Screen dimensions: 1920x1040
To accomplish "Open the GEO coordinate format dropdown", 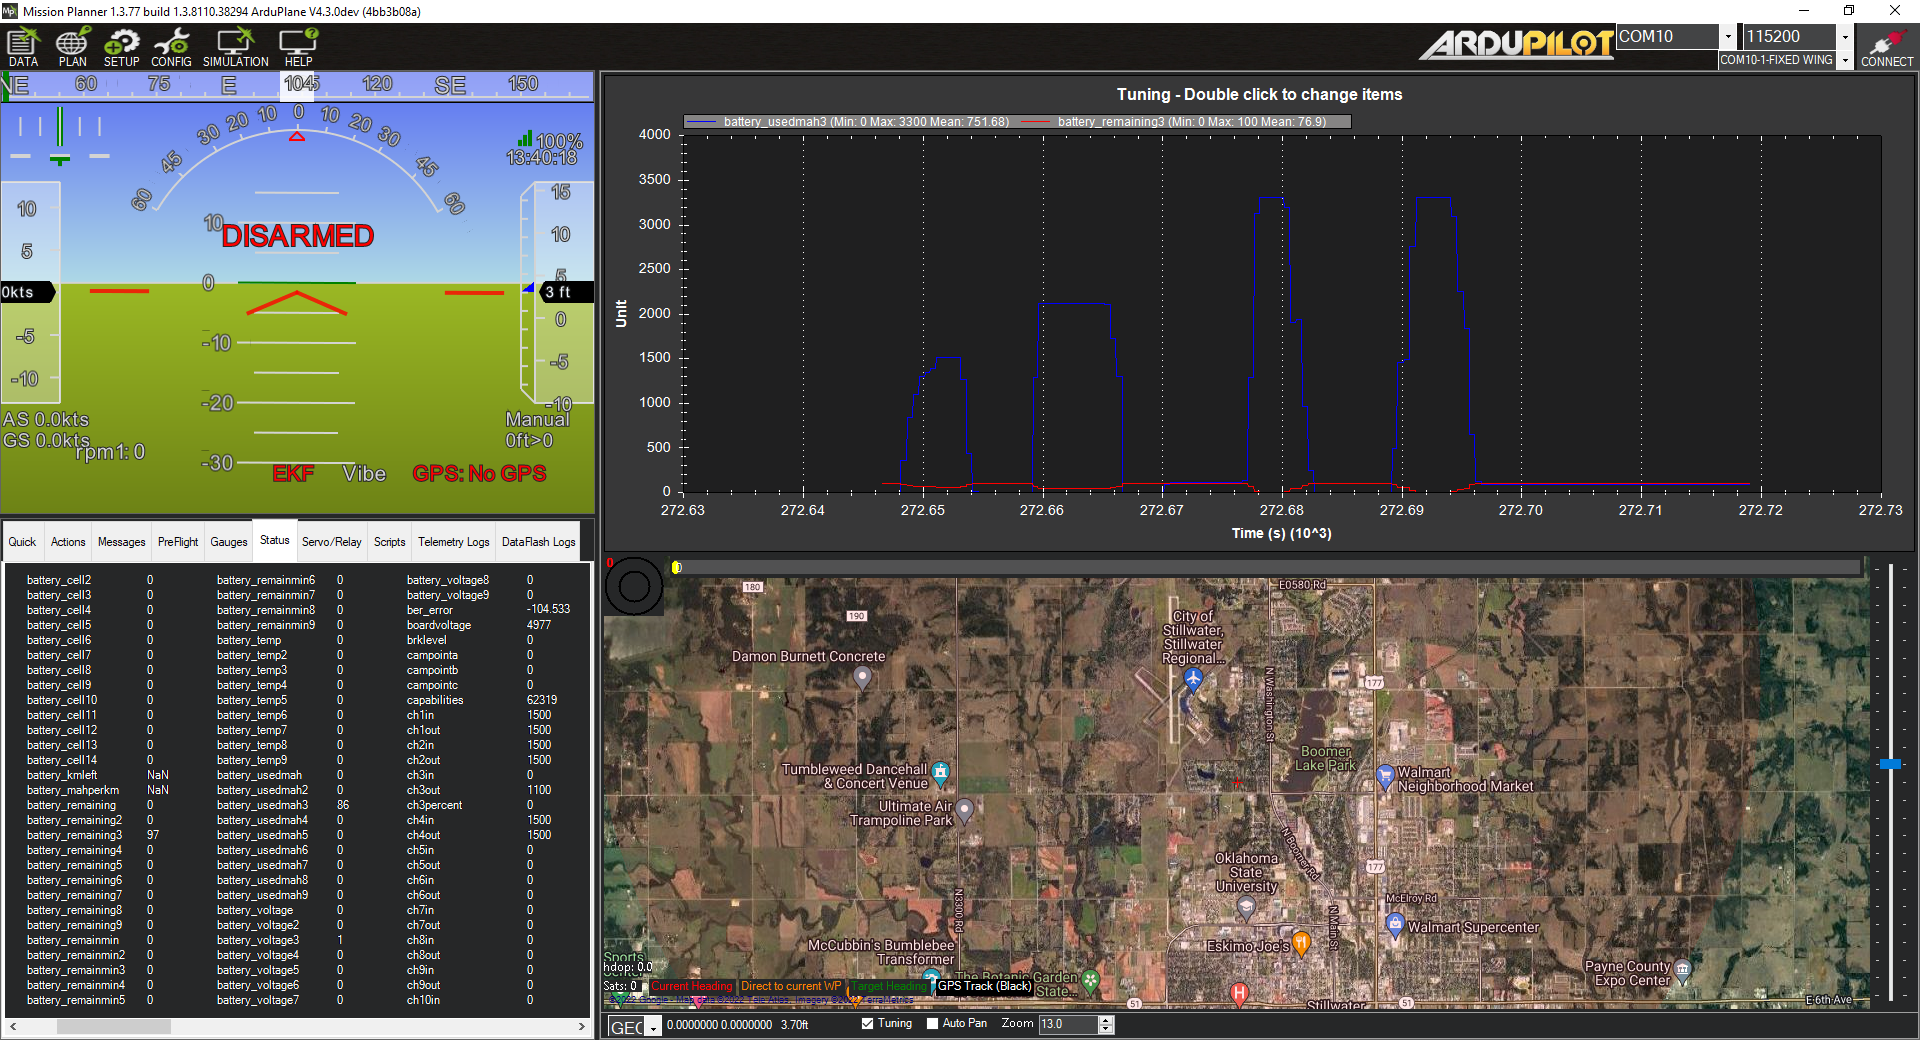I will 654,1027.
